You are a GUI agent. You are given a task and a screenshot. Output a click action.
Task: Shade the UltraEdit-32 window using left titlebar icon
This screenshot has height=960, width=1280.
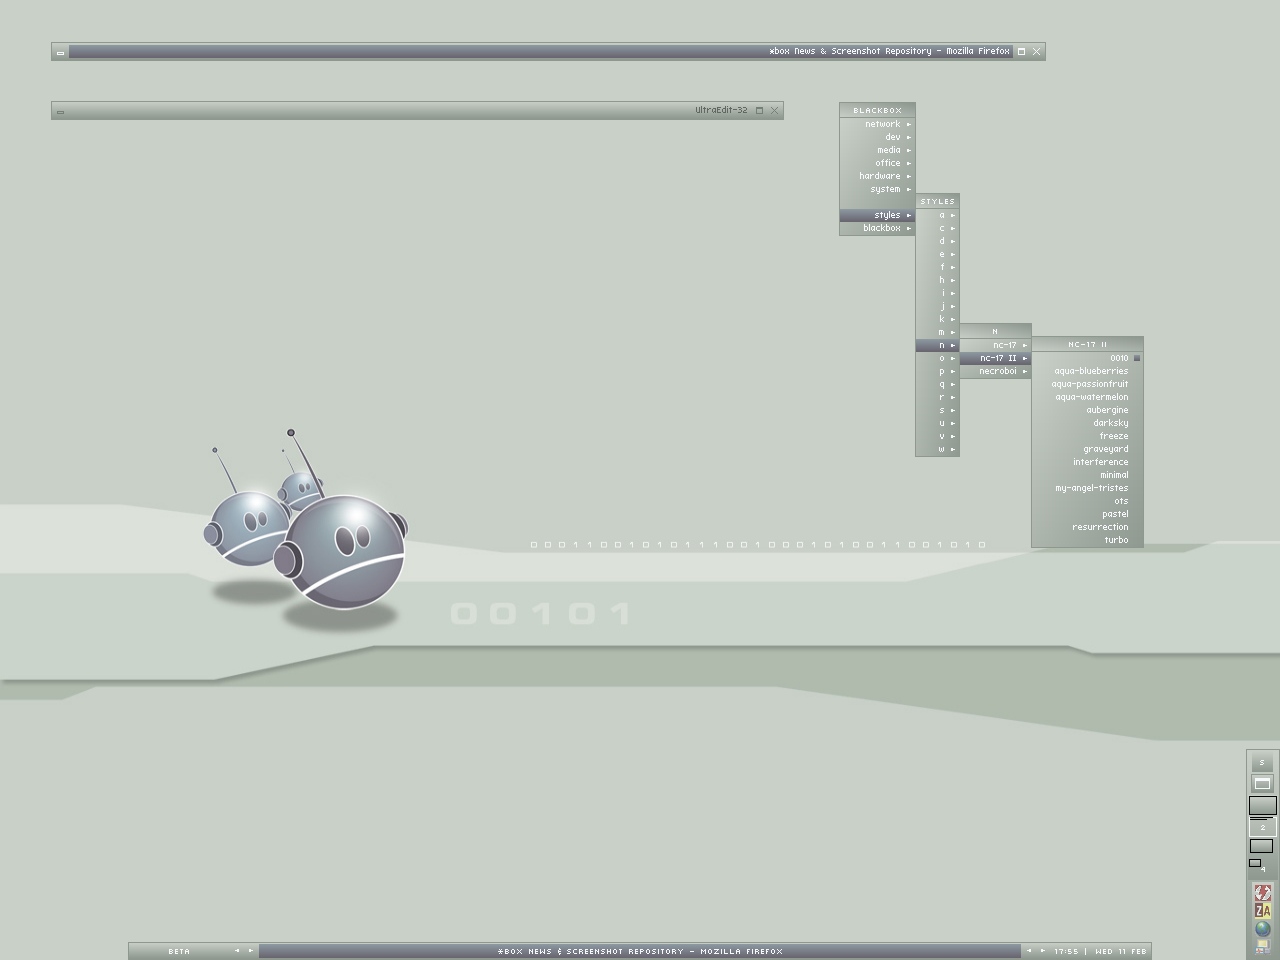(x=60, y=111)
